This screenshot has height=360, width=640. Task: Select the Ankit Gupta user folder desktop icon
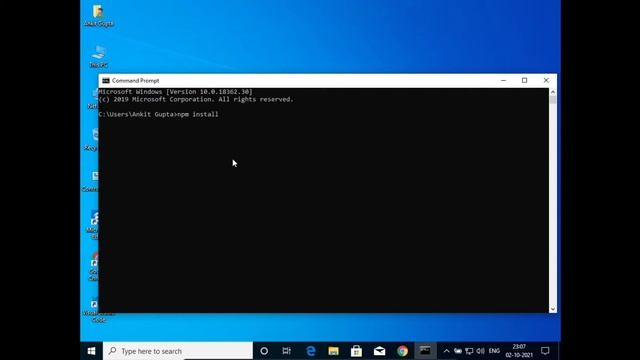pyautogui.click(x=98, y=16)
